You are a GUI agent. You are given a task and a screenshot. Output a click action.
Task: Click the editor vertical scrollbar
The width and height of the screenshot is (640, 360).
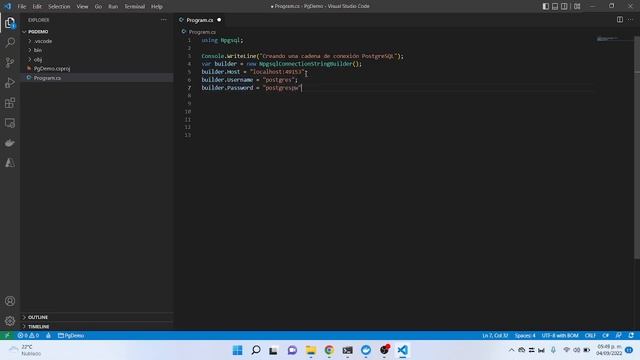[637, 147]
